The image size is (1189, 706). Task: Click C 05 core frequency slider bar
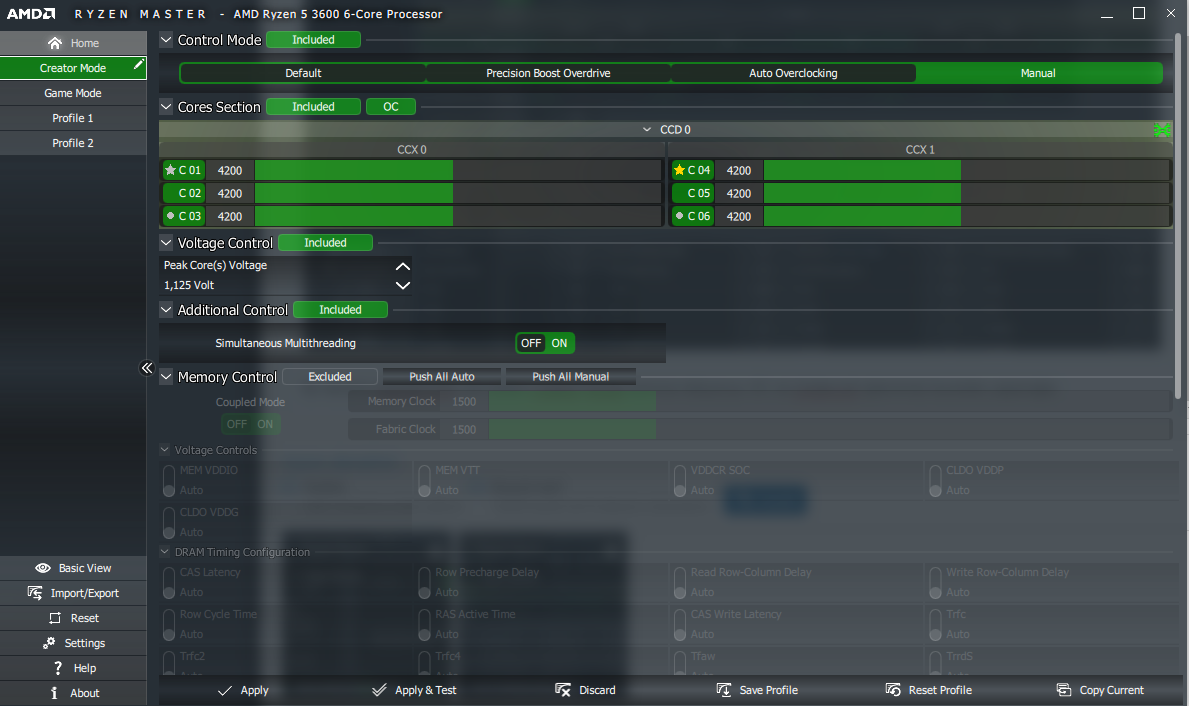pyautogui.click(x=967, y=193)
